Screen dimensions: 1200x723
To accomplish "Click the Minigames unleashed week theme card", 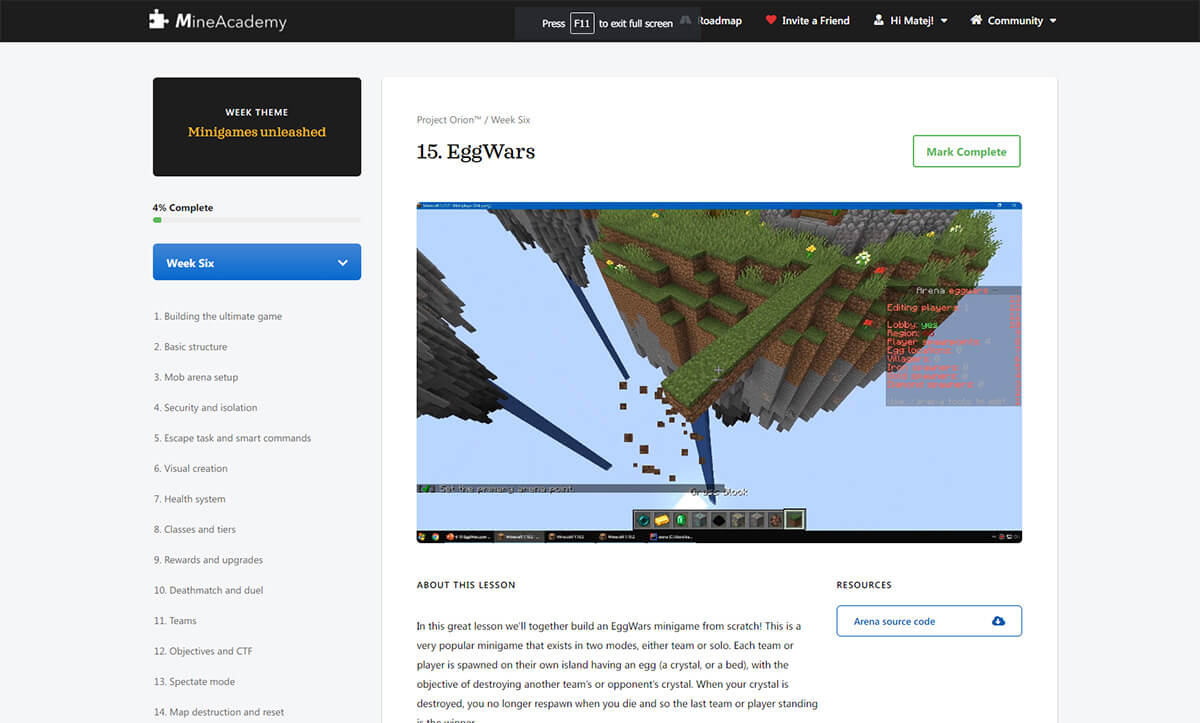I will [x=257, y=127].
